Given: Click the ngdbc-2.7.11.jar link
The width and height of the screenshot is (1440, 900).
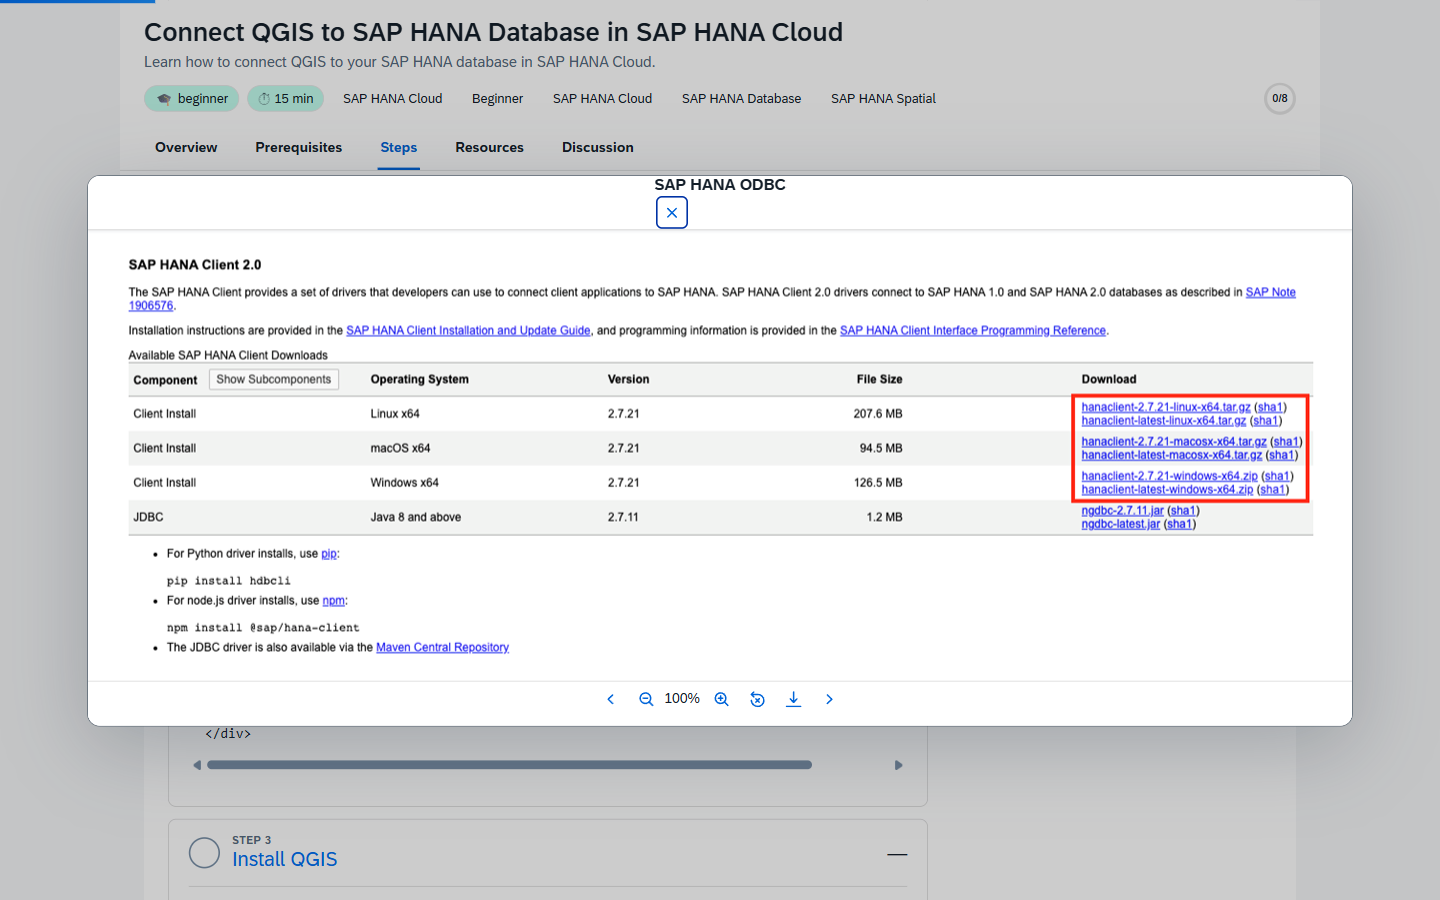Looking at the screenshot, I should coord(1122,510).
